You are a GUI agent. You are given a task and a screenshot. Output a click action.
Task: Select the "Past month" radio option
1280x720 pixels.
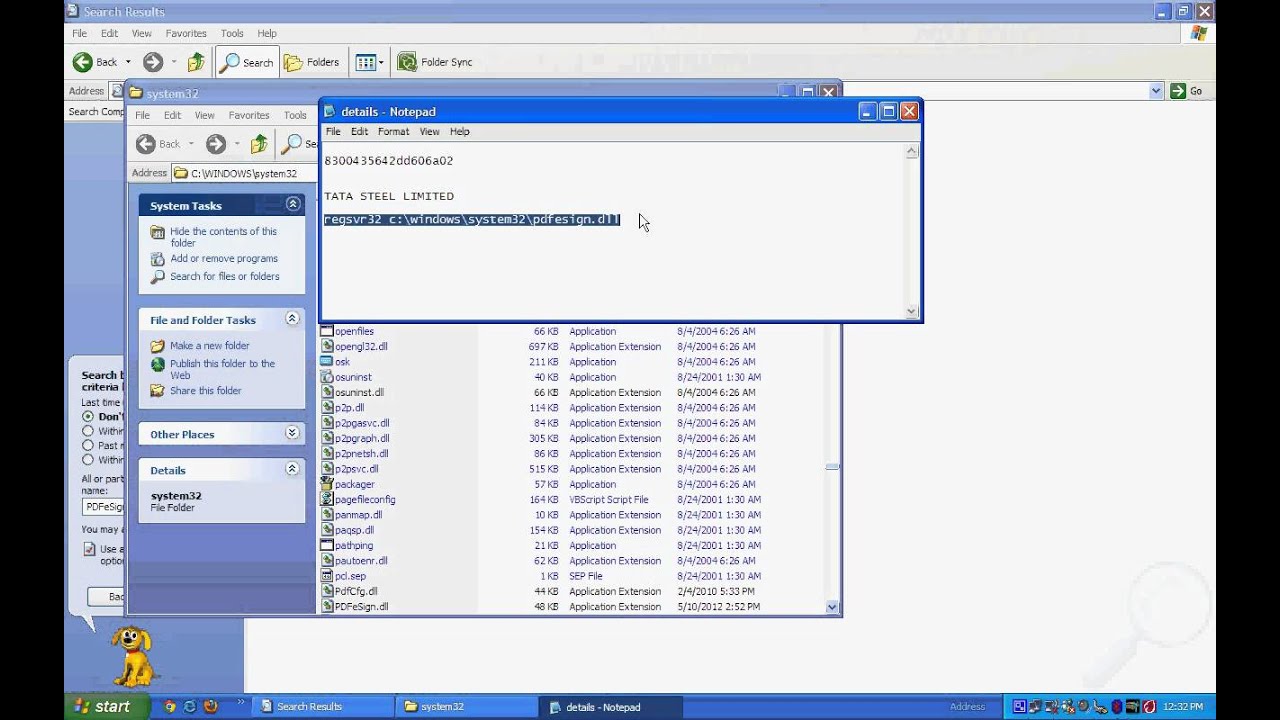[x=88, y=445]
